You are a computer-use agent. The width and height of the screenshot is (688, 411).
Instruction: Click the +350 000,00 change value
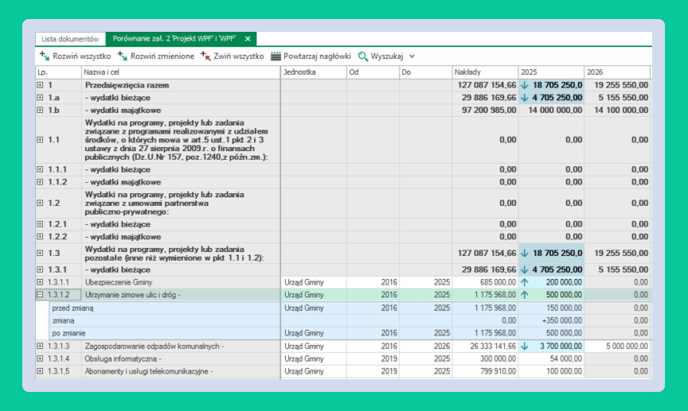click(562, 321)
